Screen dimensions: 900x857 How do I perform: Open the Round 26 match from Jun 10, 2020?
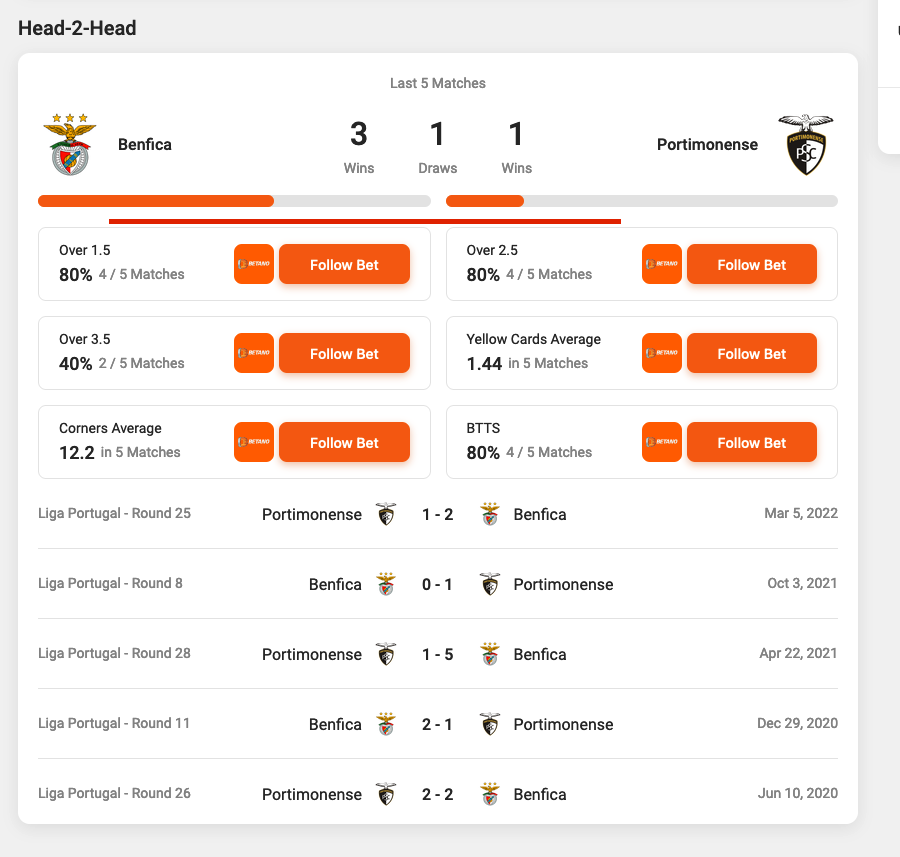pos(437,793)
